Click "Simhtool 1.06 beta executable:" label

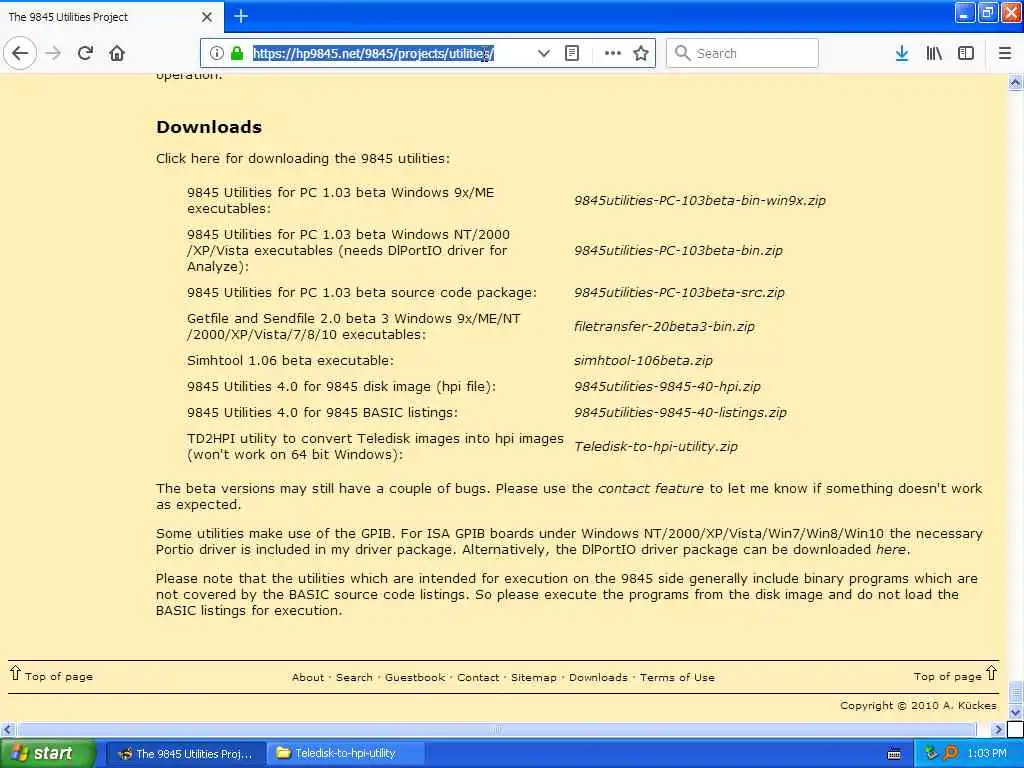[290, 360]
